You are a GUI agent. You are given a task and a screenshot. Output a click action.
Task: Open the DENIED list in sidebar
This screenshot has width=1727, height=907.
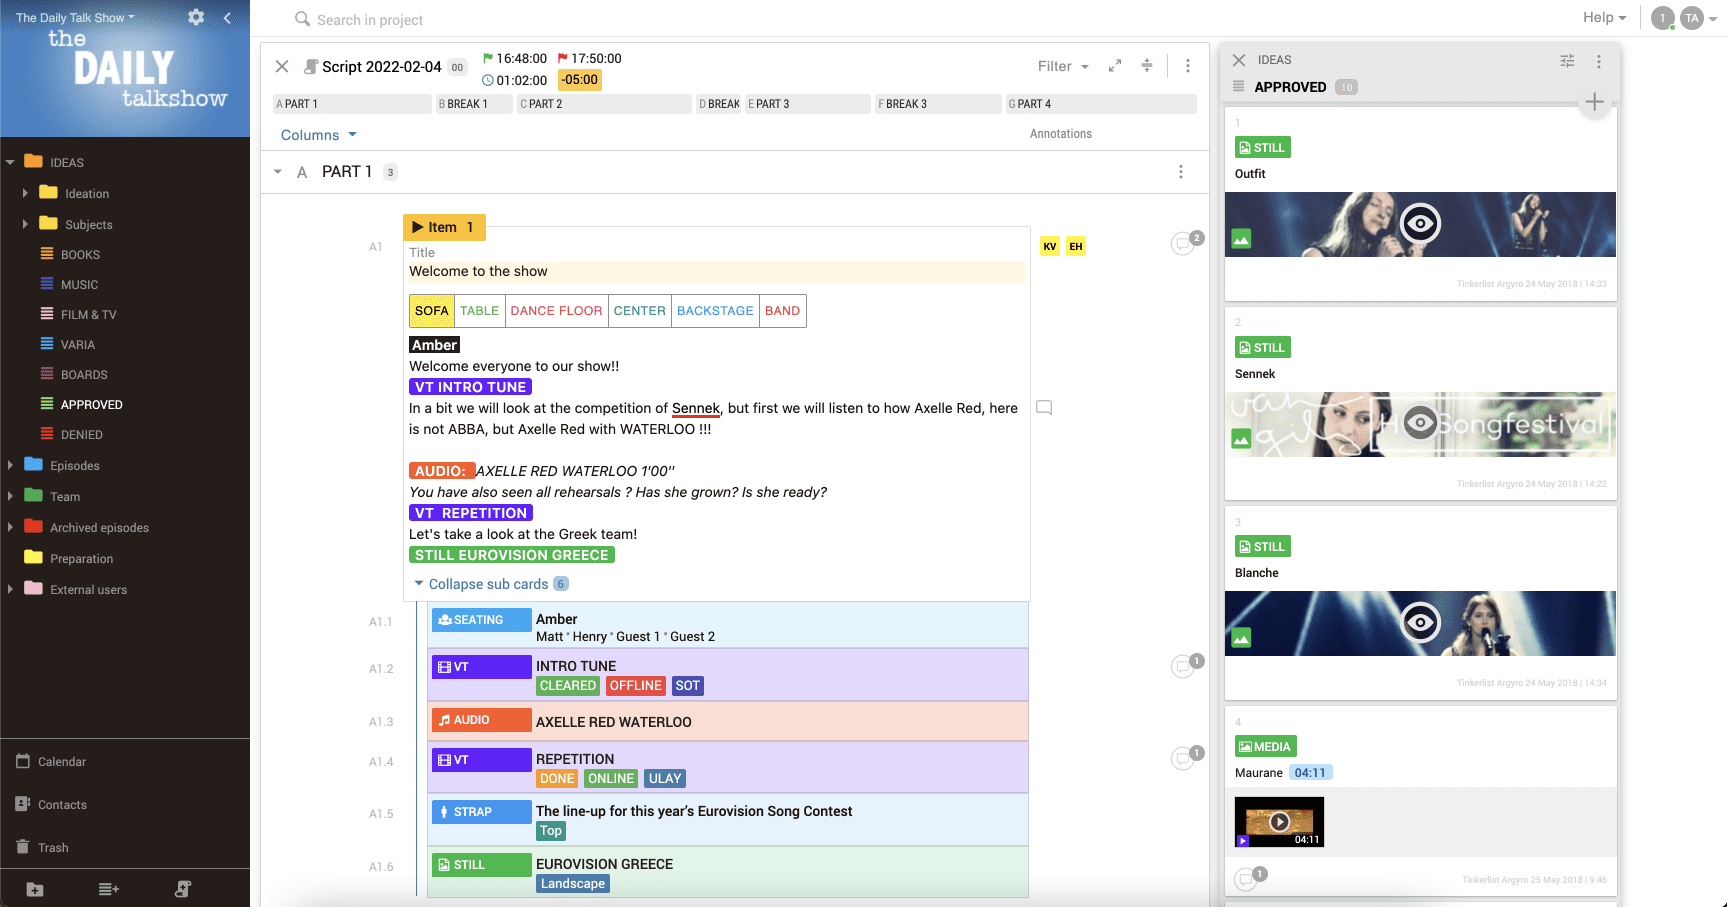[81, 435]
